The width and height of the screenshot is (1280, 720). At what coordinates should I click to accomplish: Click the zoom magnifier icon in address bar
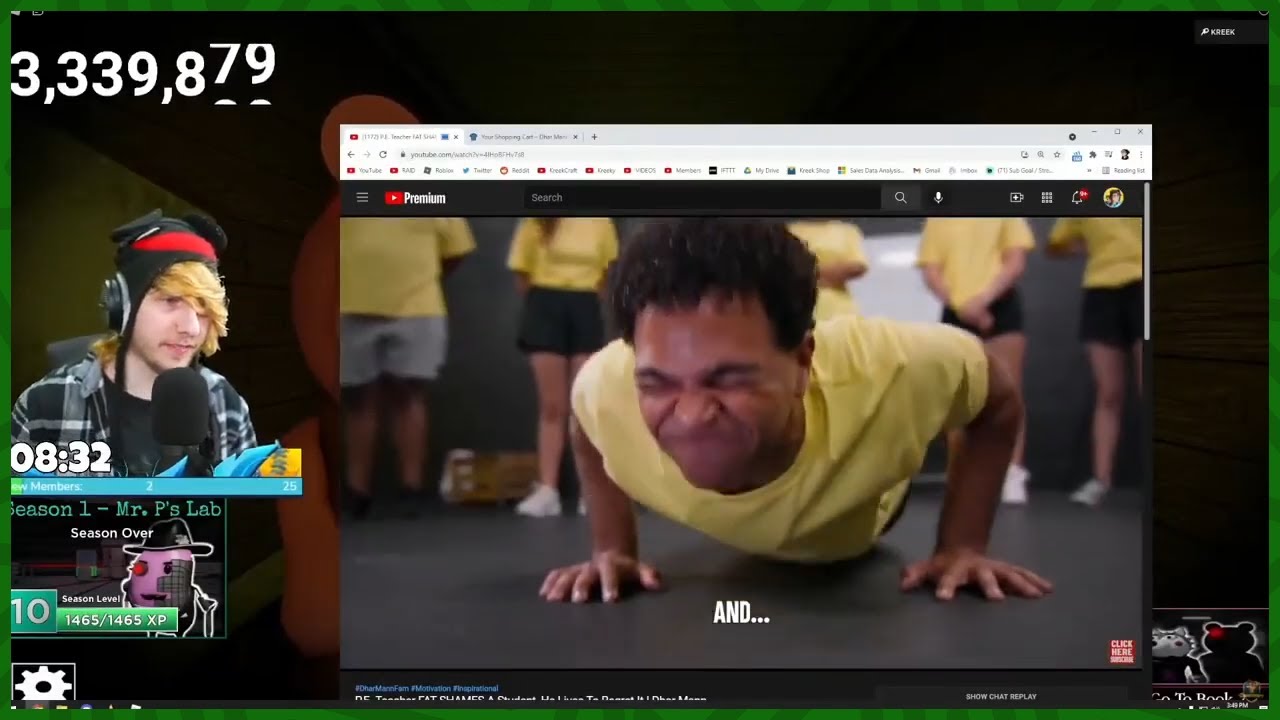pos(1041,155)
